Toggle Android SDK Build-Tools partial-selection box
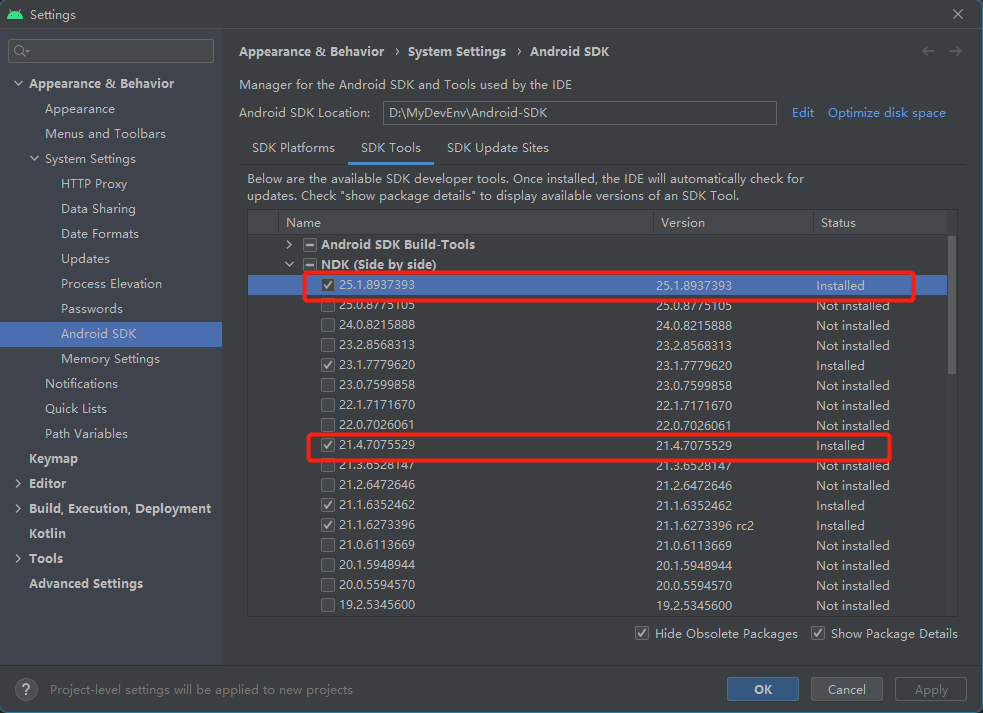This screenshot has height=713, width=983. [x=310, y=245]
